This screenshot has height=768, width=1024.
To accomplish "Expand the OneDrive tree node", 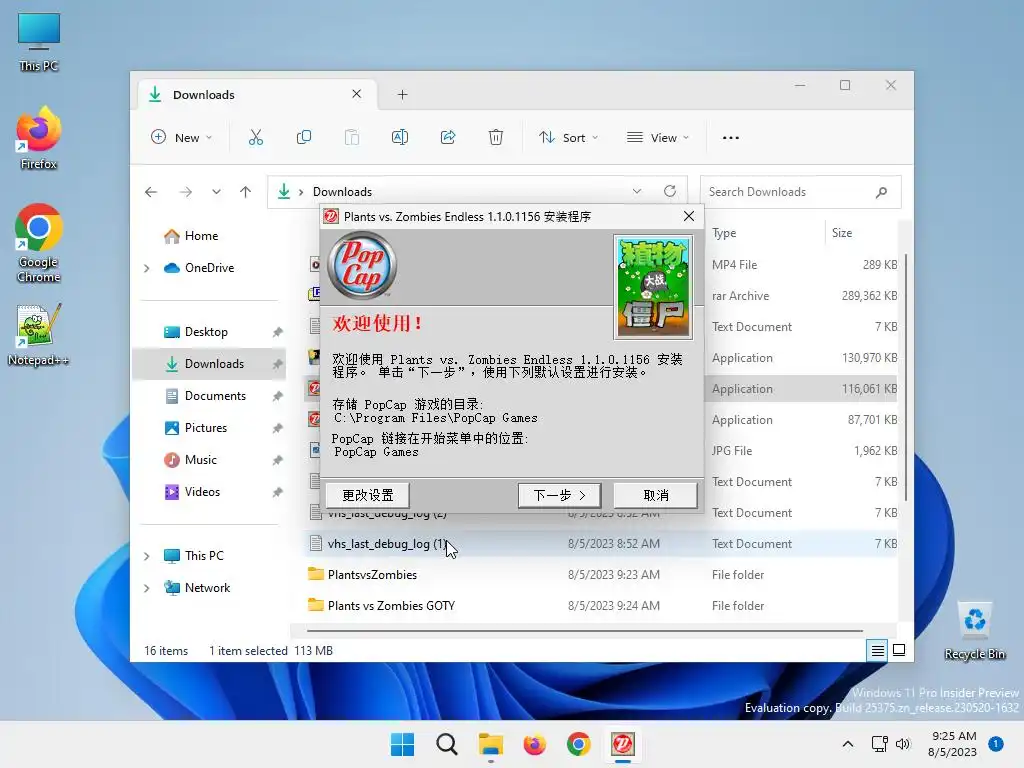I will click(147, 268).
